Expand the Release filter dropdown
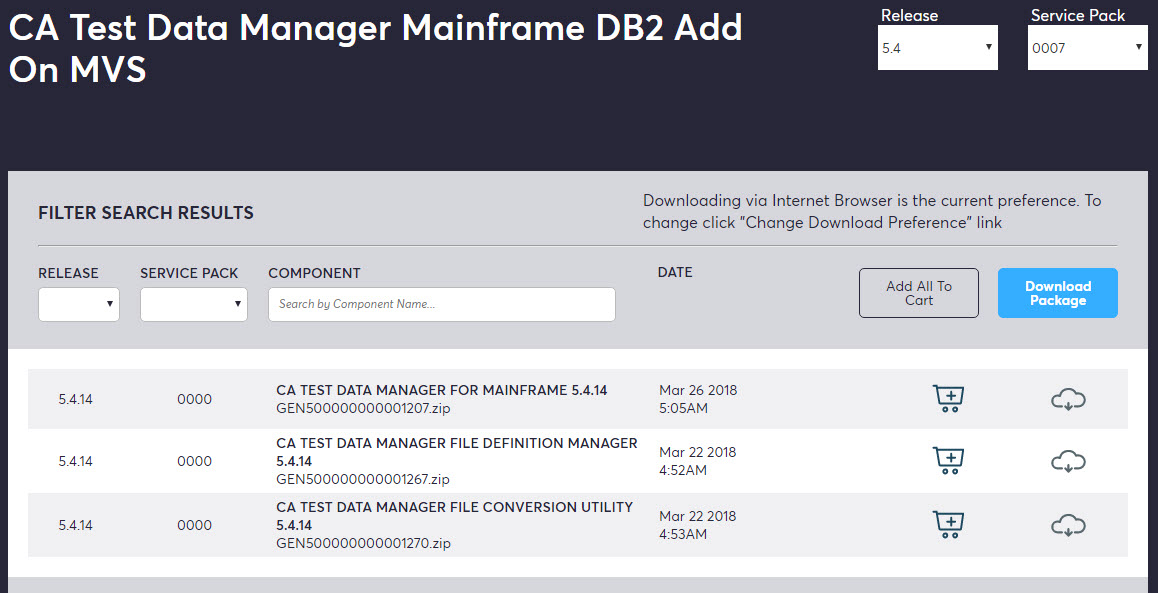This screenshot has height=593, width=1158. tap(79, 304)
